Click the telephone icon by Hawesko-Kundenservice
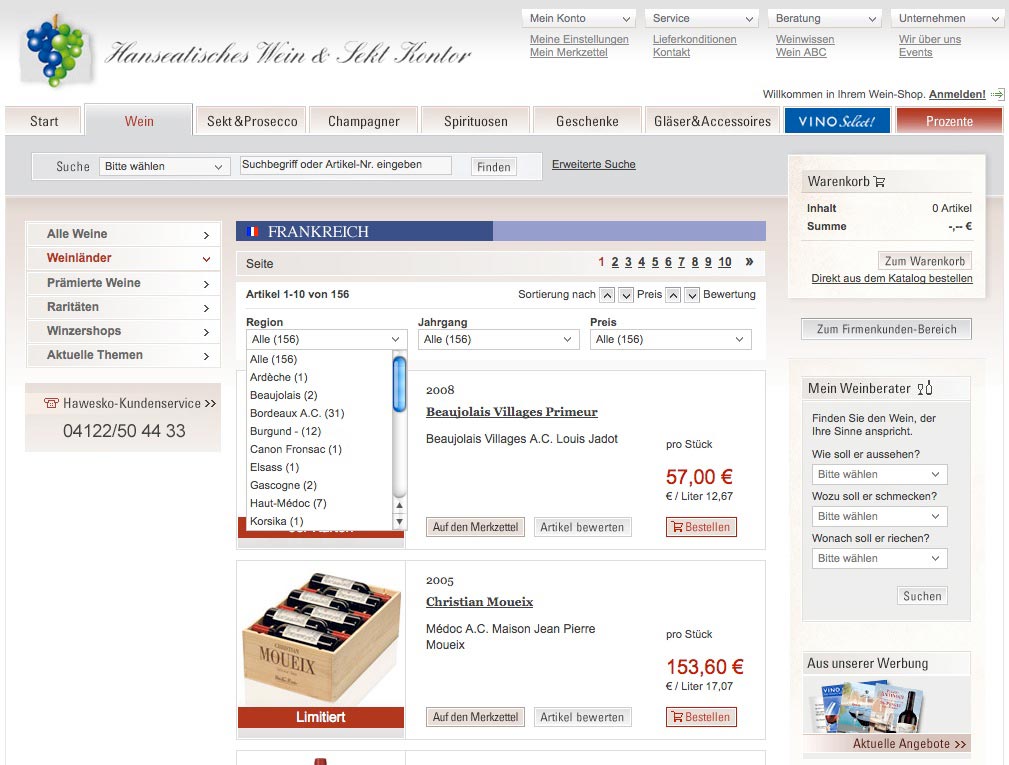This screenshot has width=1009, height=765. click(x=51, y=403)
